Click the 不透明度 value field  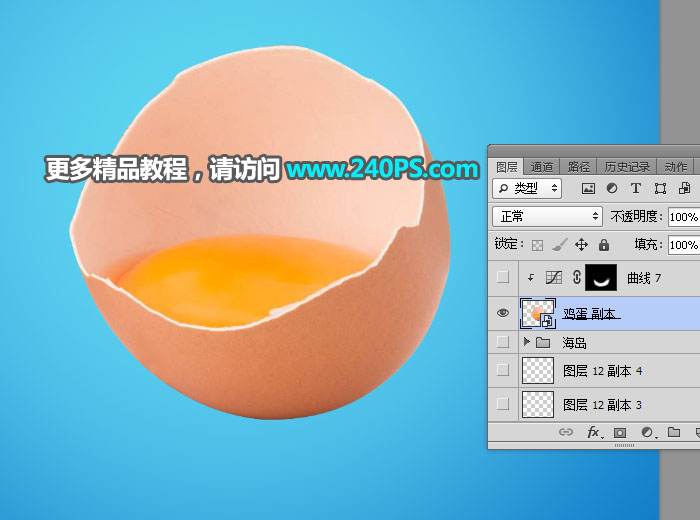(684, 217)
